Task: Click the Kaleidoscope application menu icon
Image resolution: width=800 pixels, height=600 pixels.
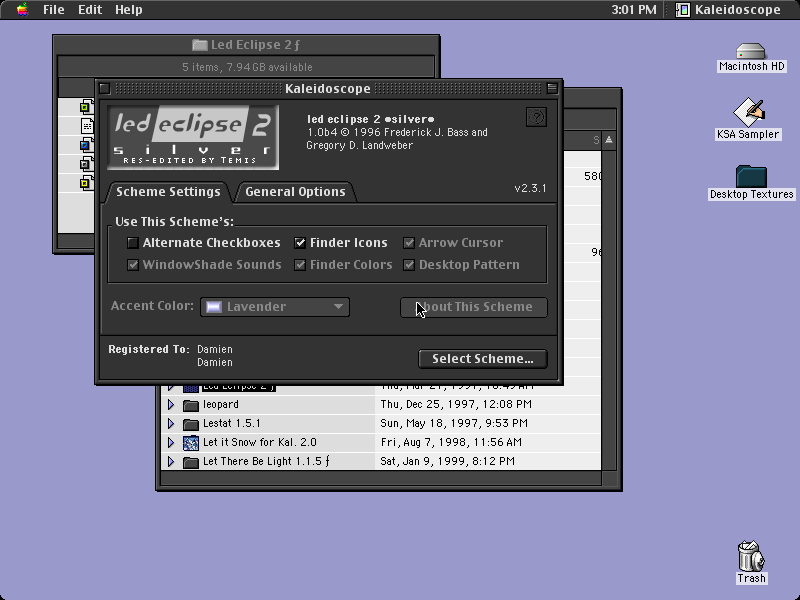Action: pos(682,10)
